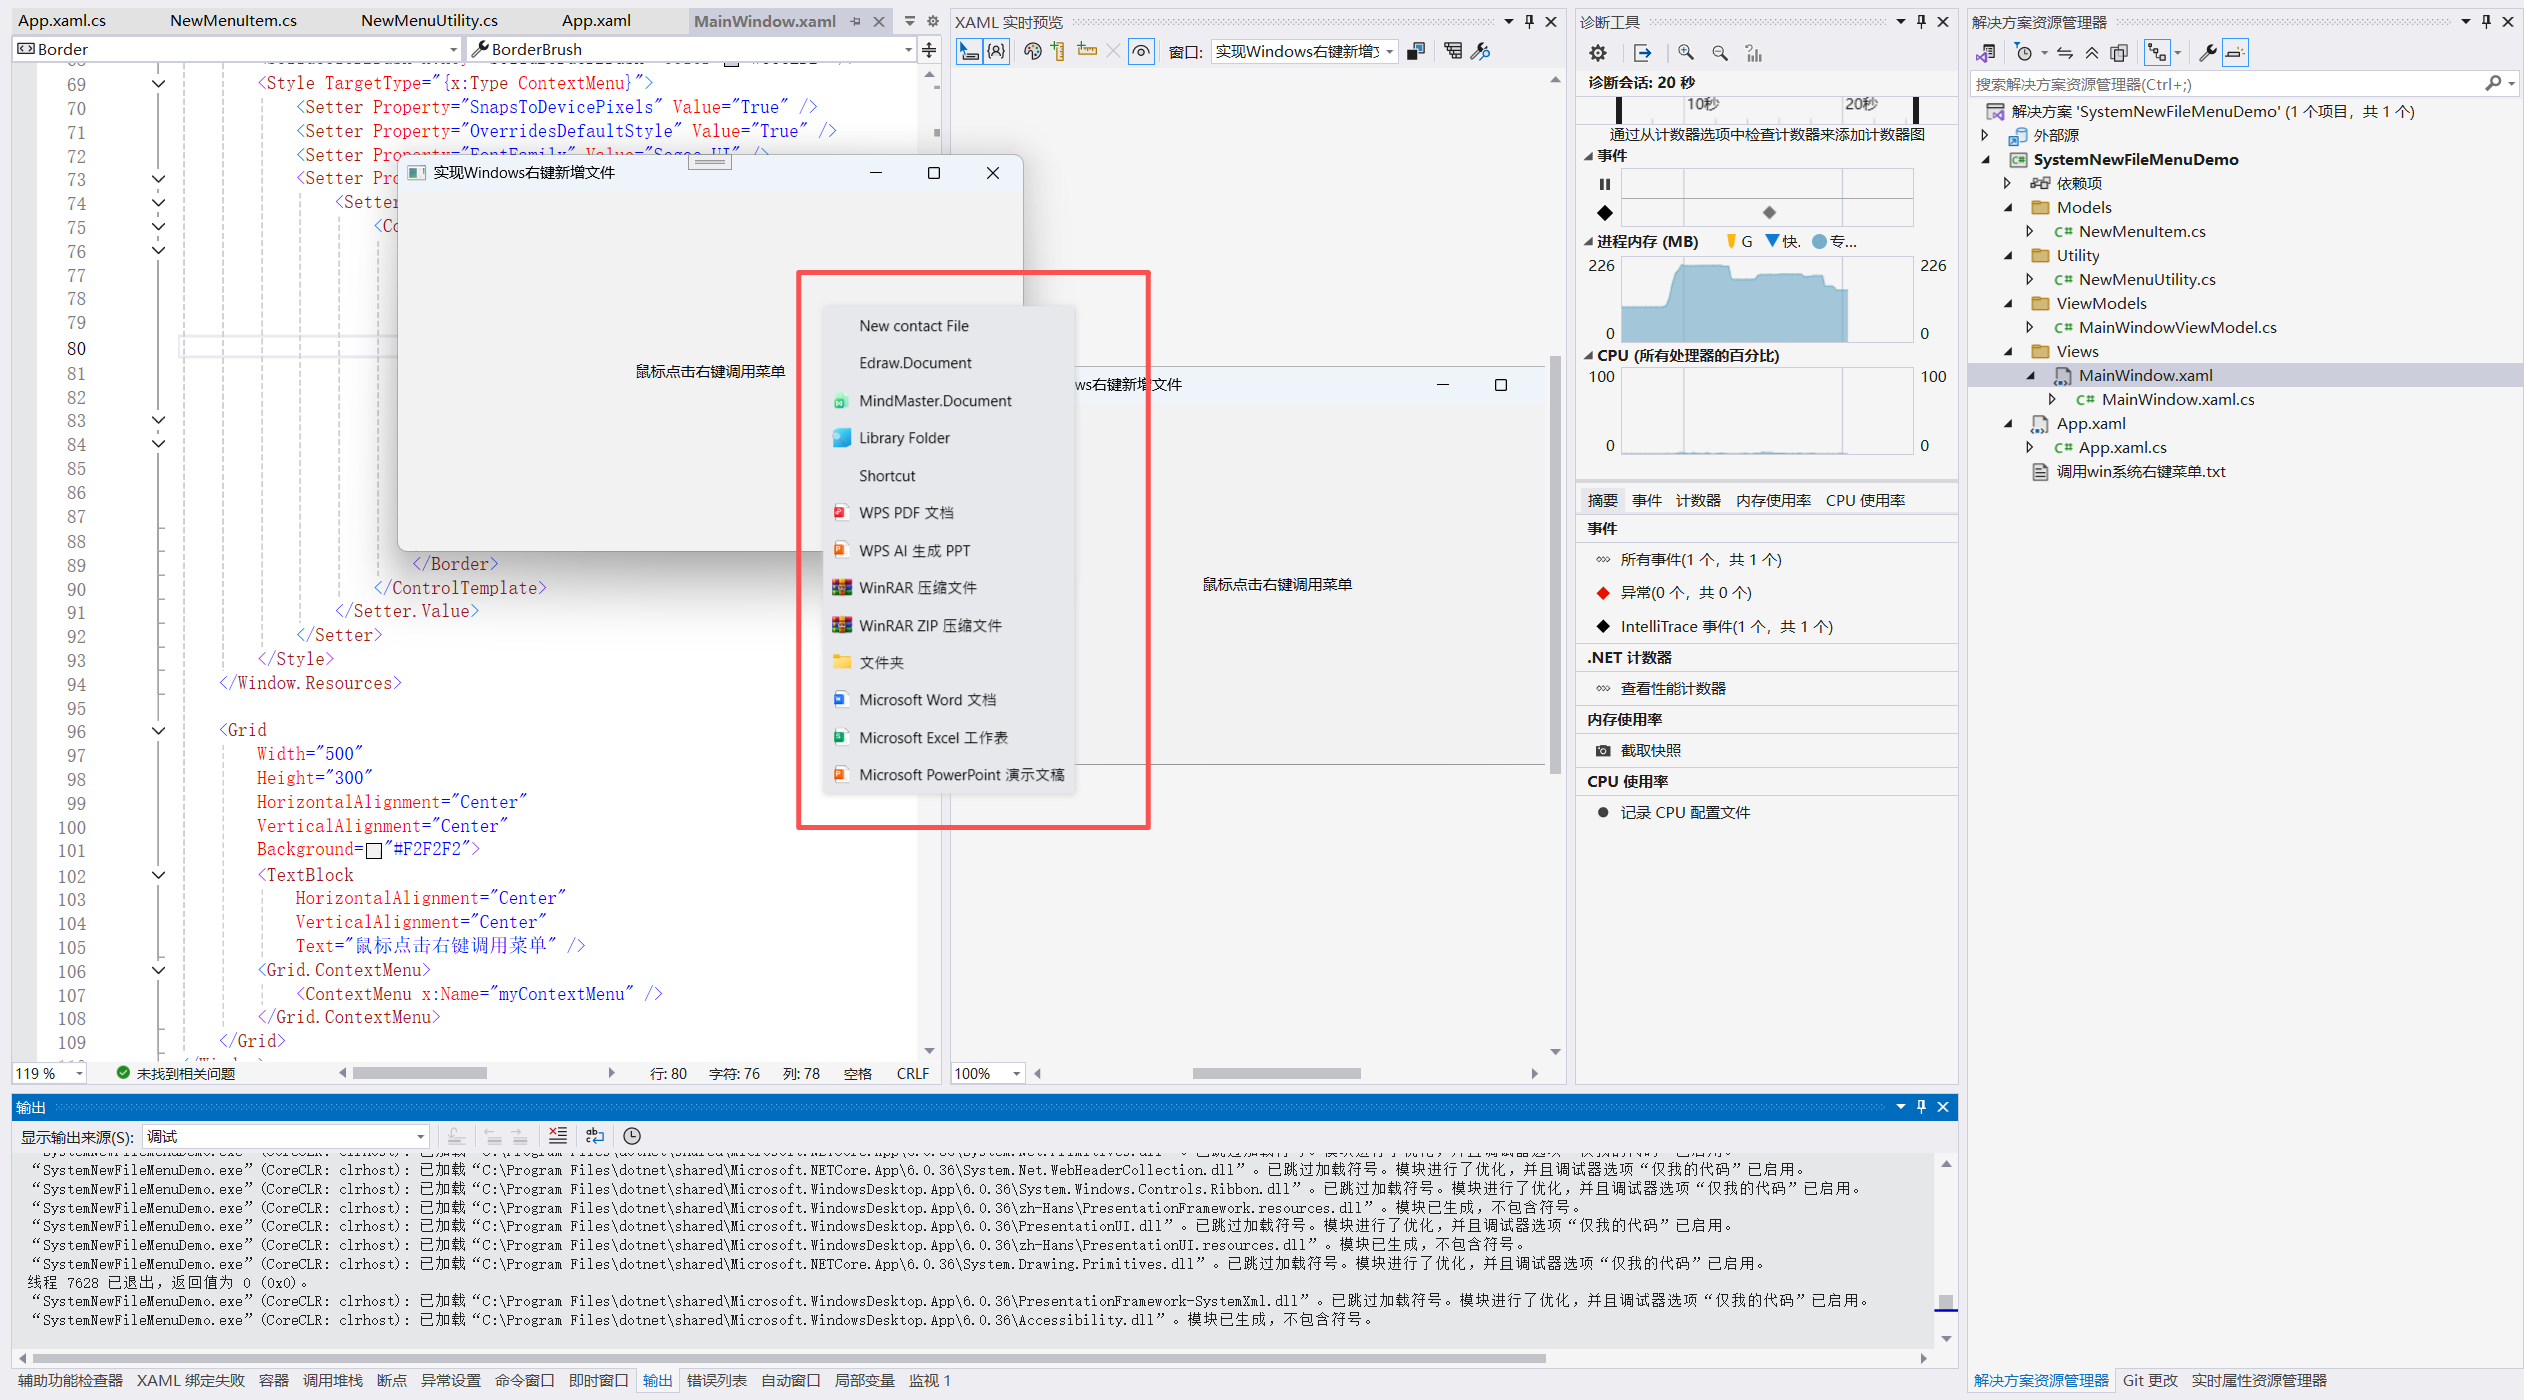Click zoom in magnifier in diagnostics tools
The height and width of the screenshot is (1400, 2524).
(x=1686, y=53)
